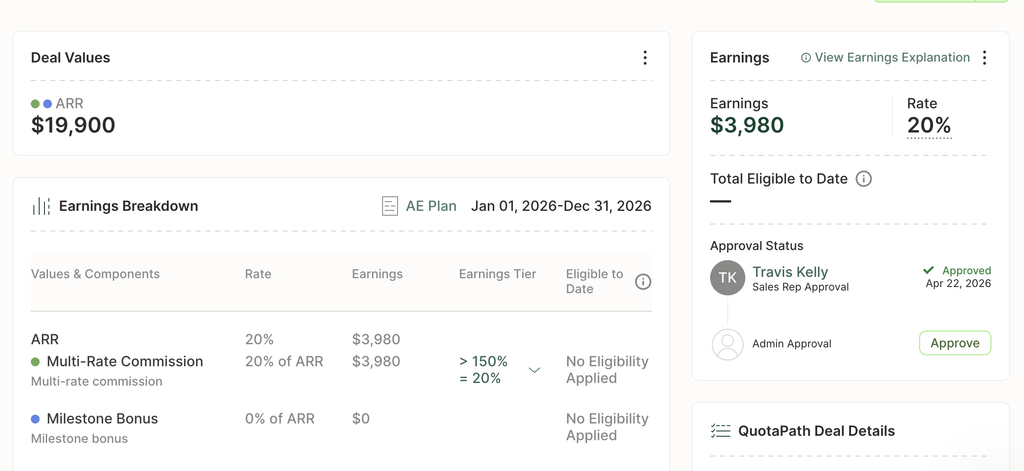Click the 'Multi-rate commission' gray subtitle
The height and width of the screenshot is (471, 1024).
point(97,382)
